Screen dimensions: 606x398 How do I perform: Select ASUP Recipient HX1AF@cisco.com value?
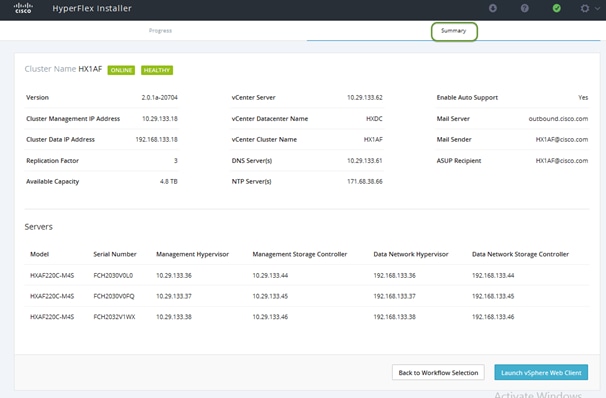(x=562, y=160)
